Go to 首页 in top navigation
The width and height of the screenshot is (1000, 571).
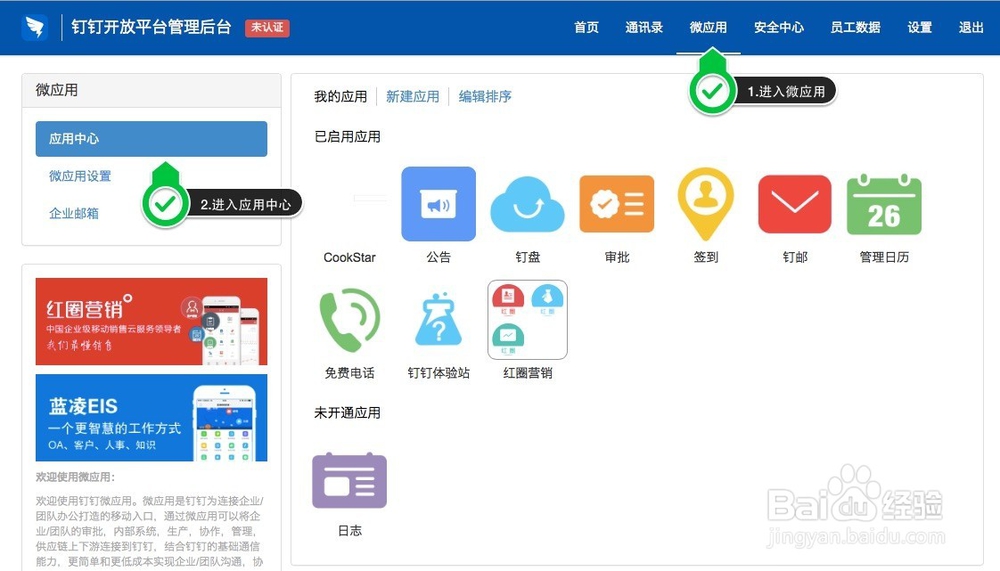point(586,27)
